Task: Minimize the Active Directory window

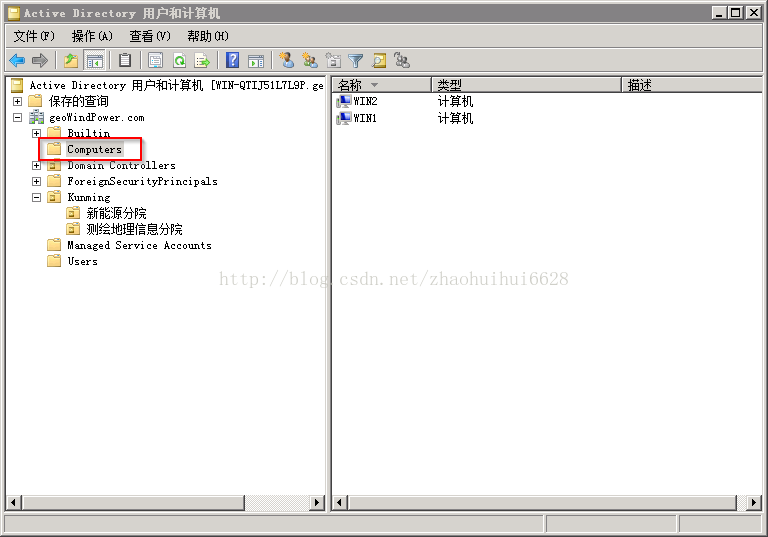Action: (719, 13)
